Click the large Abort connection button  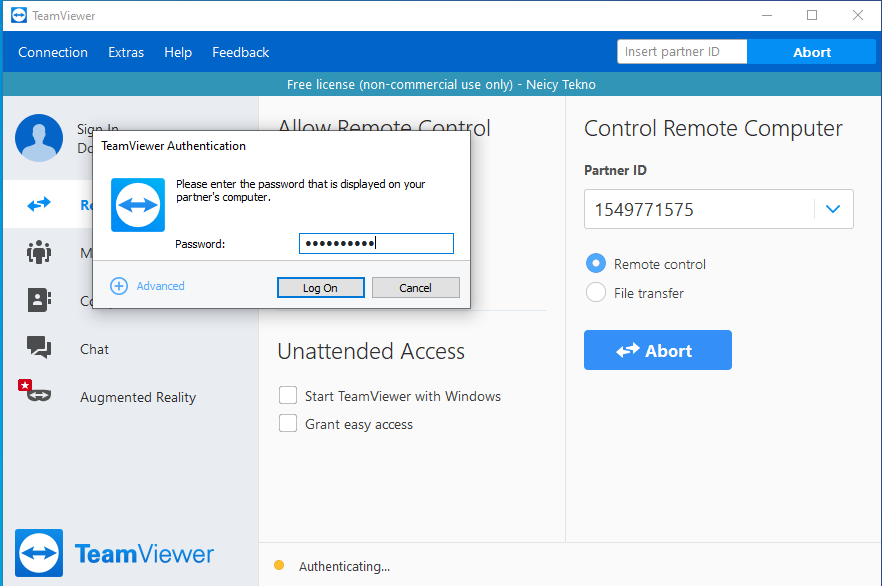coord(658,350)
